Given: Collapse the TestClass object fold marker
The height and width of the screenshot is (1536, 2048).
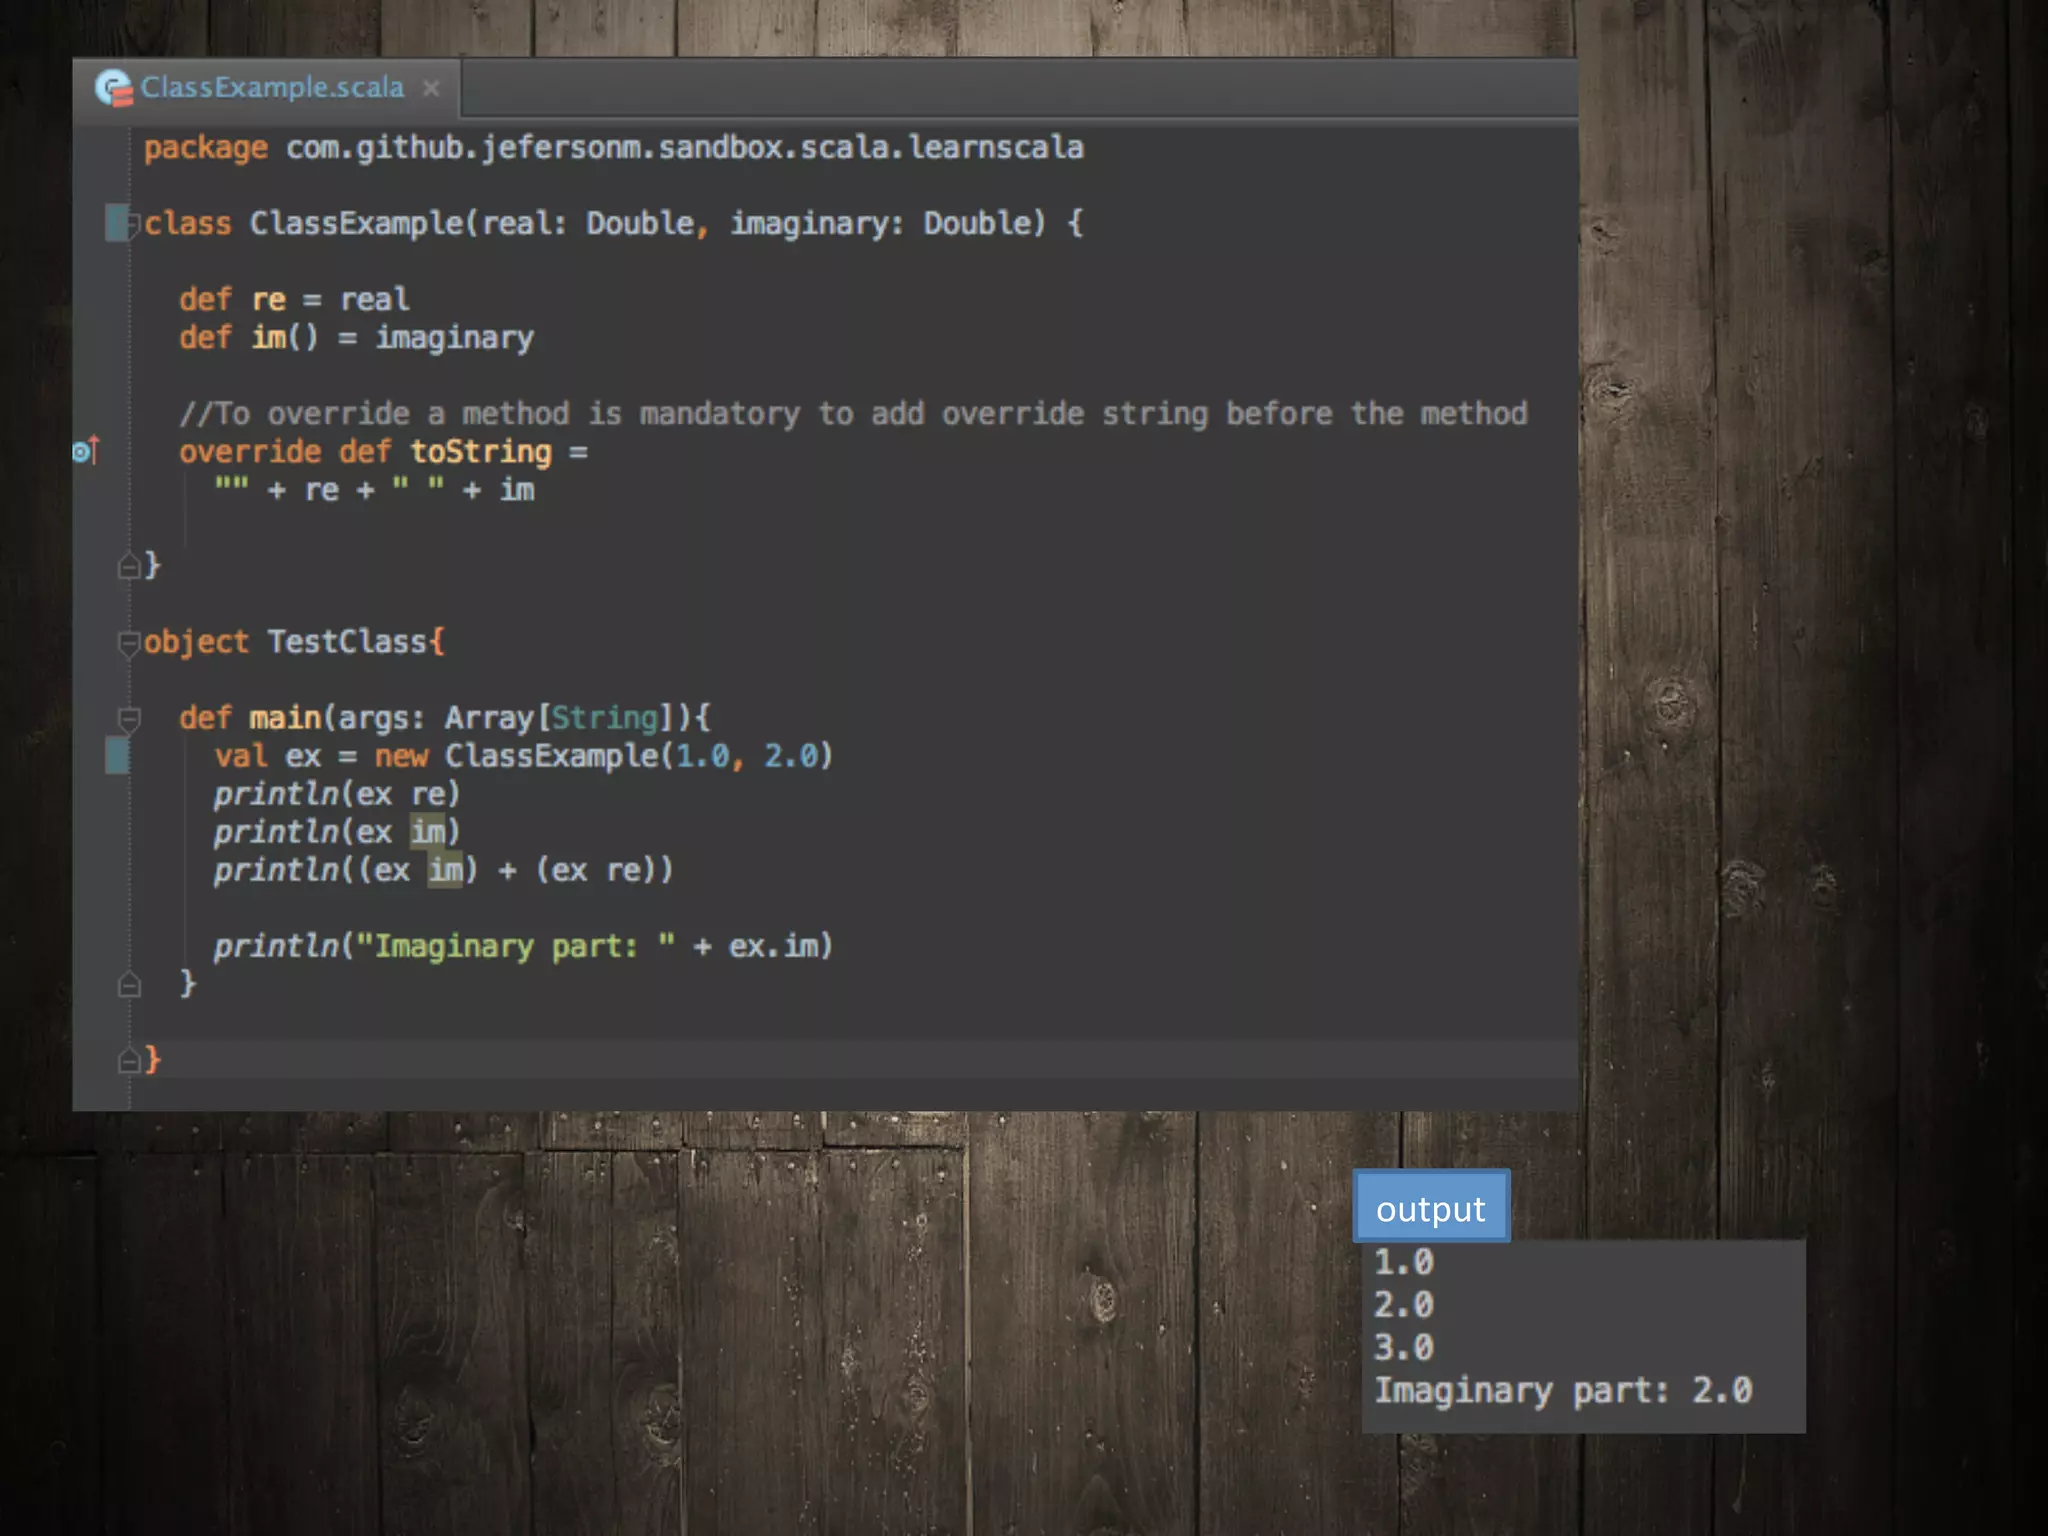Looking at the screenshot, I should (128, 643).
